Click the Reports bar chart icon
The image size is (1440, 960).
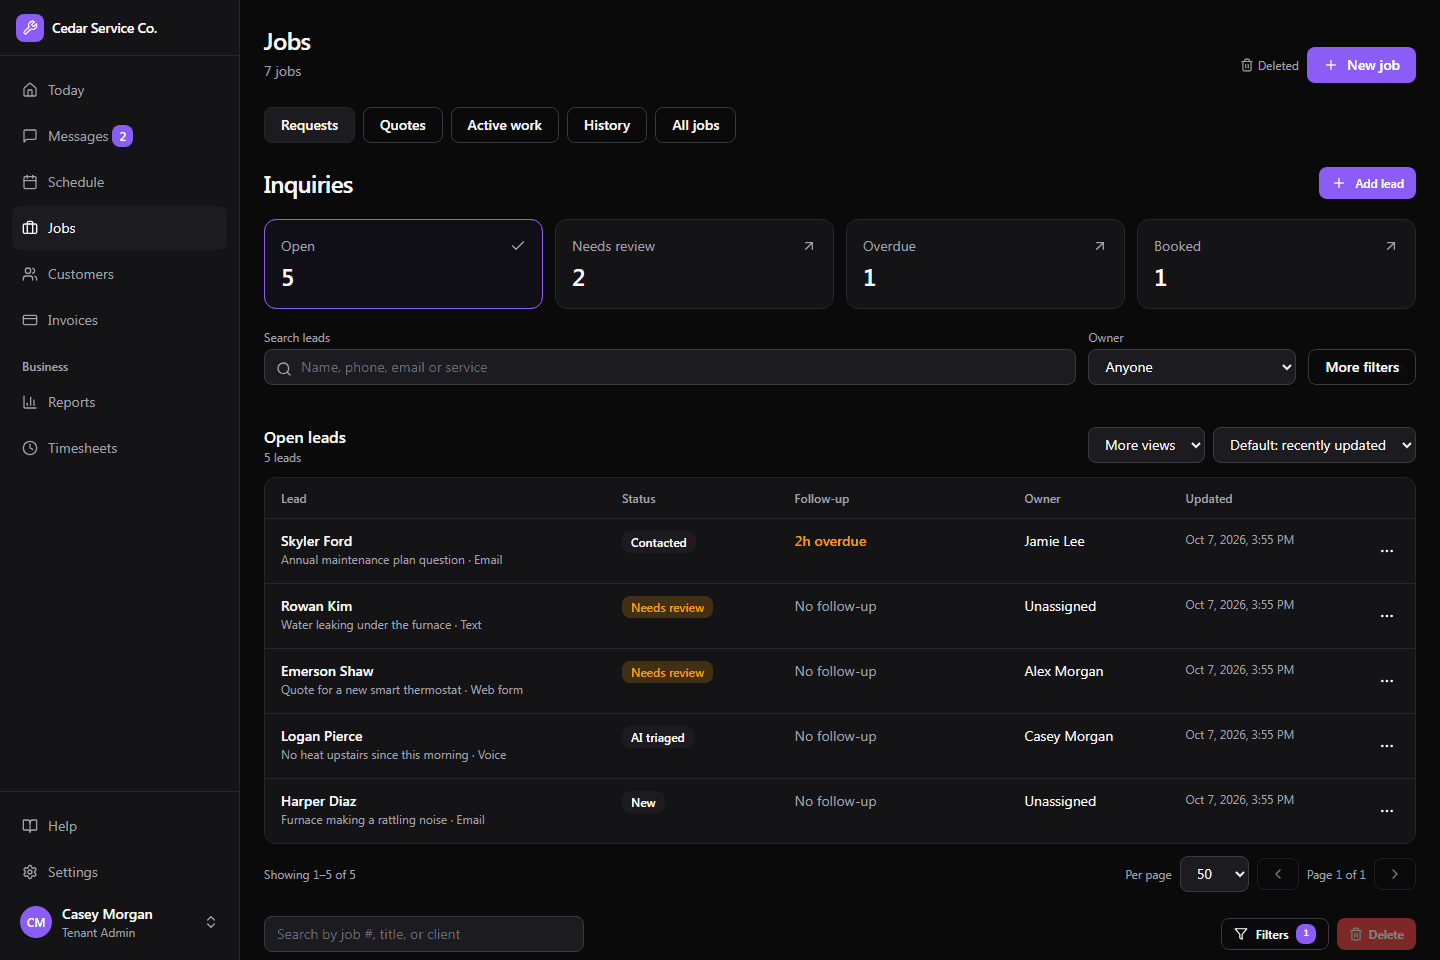click(30, 402)
